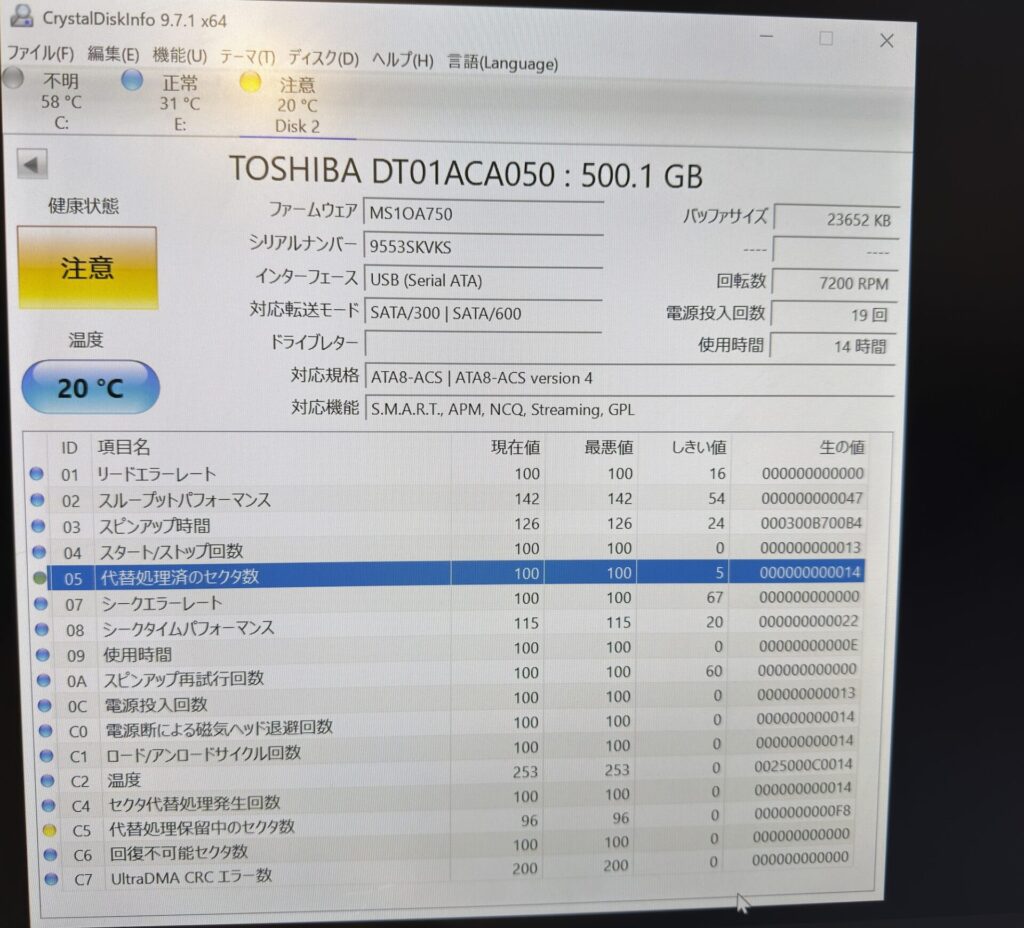Image resolution: width=1024 pixels, height=928 pixels.
Task: Click the 項目名 column header
Action: click(124, 447)
